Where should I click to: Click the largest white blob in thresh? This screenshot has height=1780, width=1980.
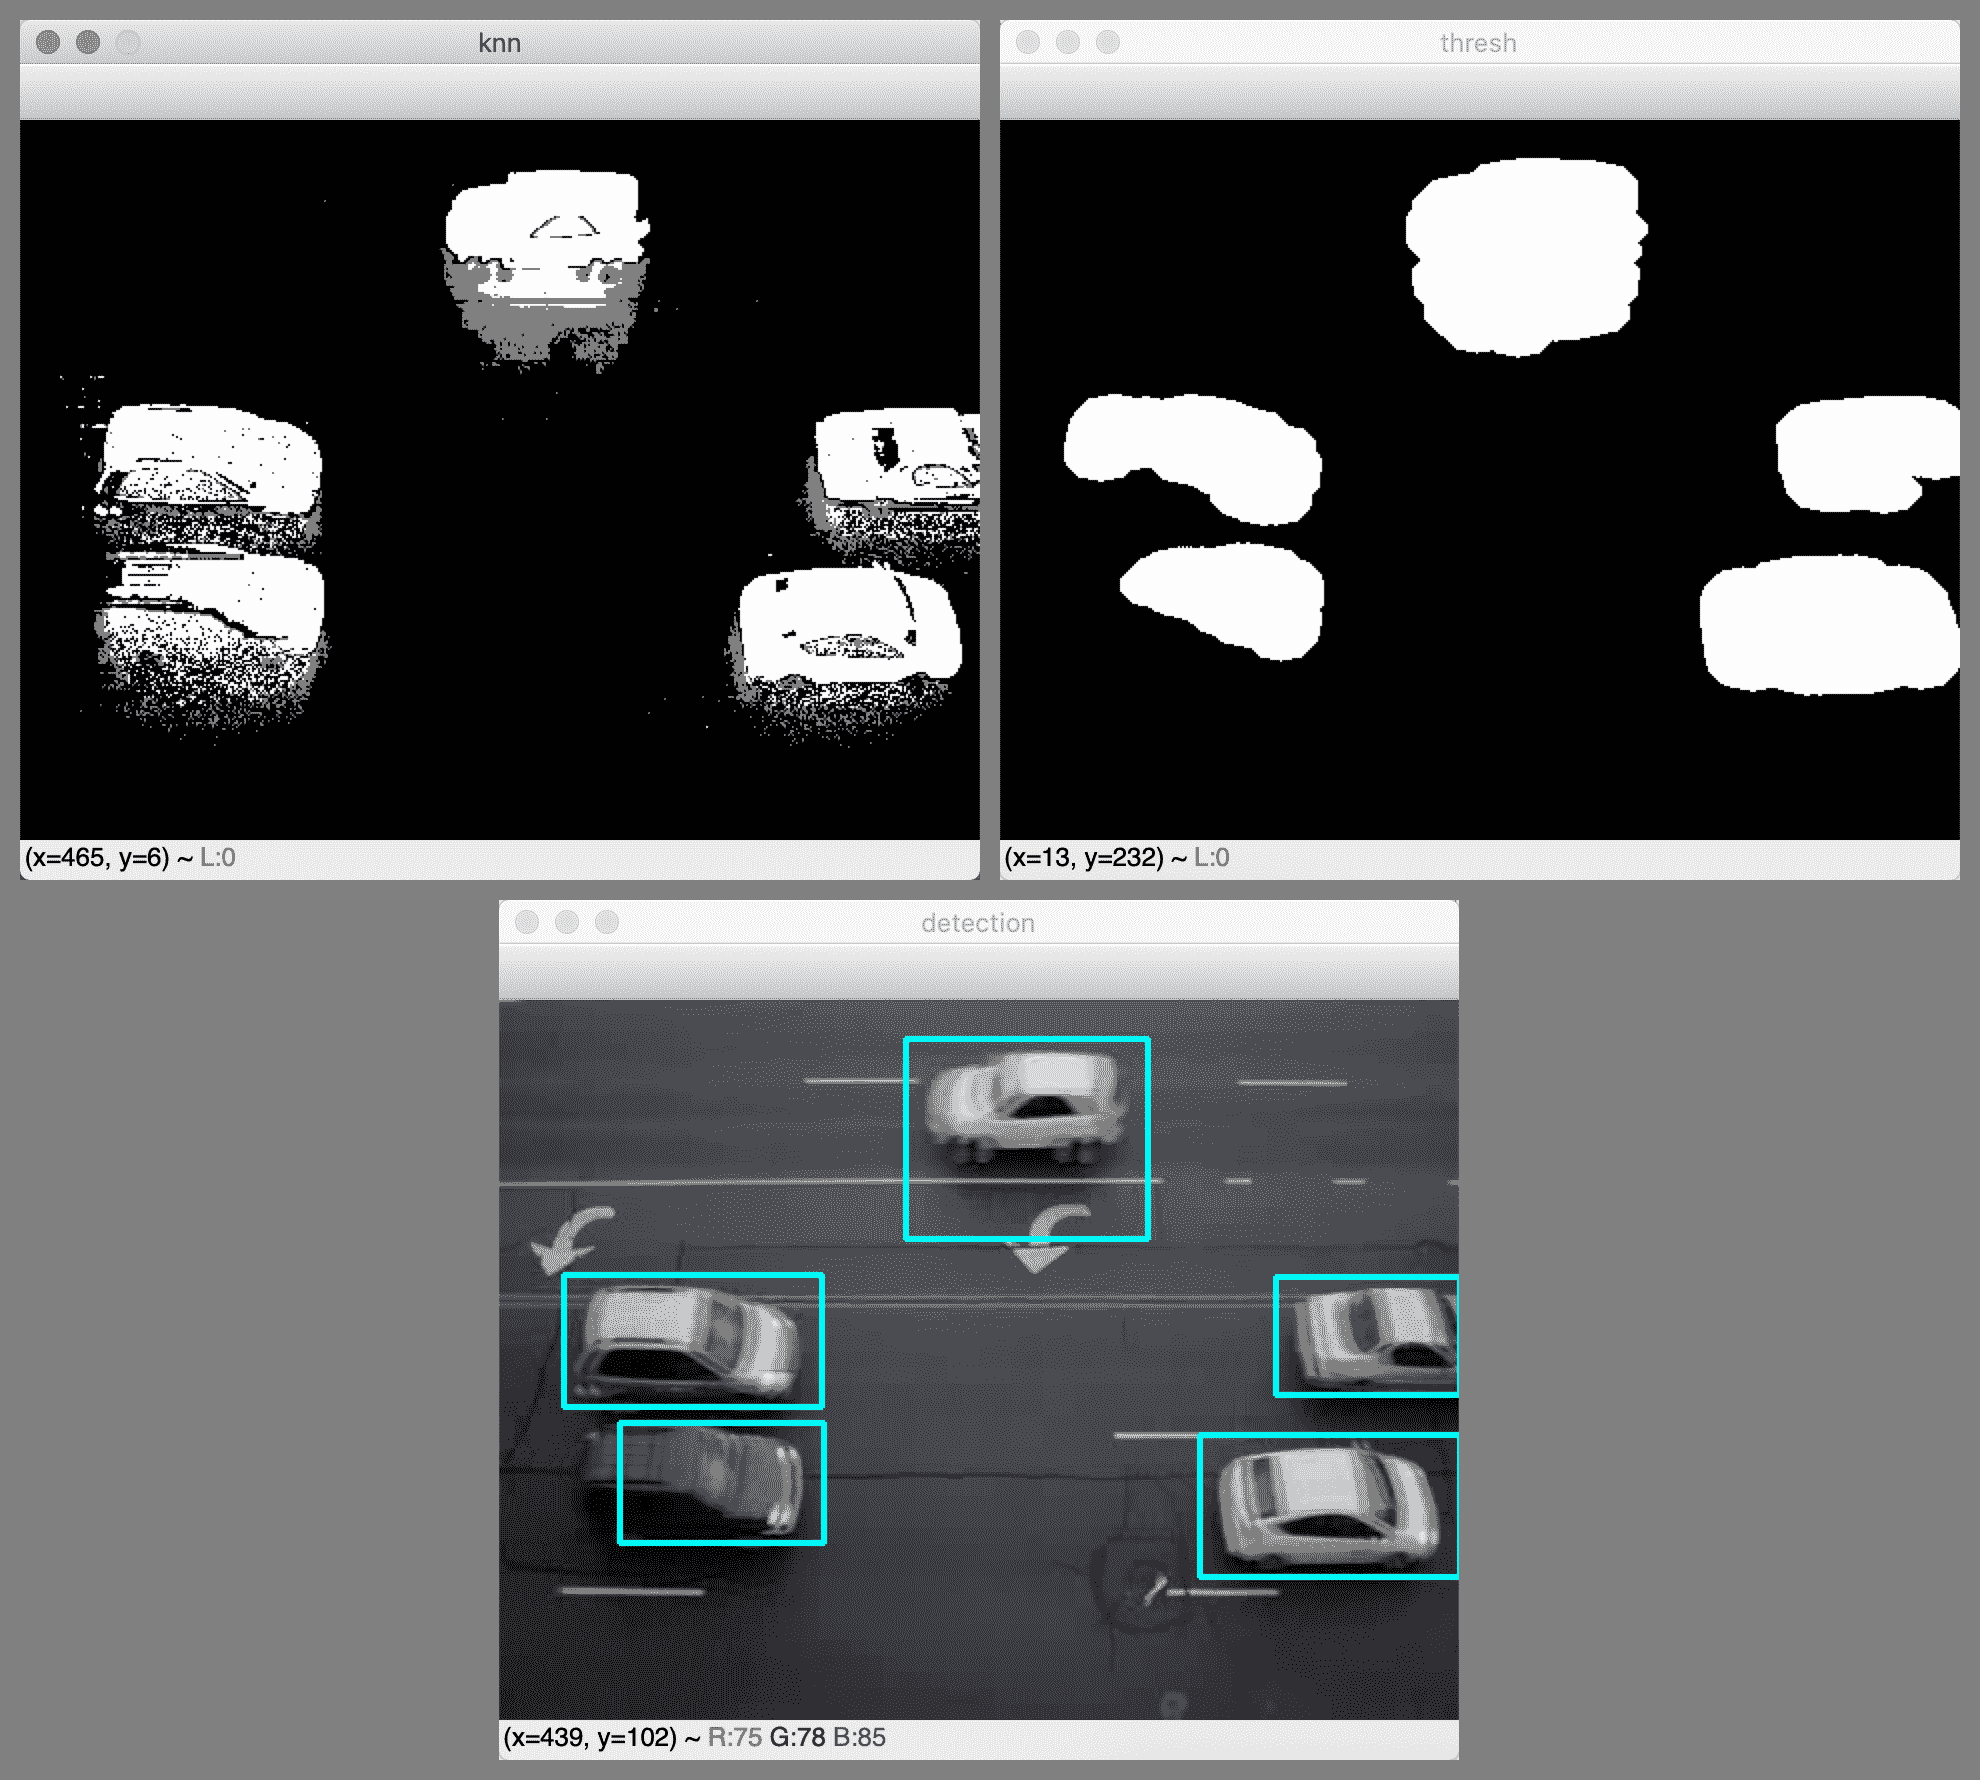pos(1525,255)
